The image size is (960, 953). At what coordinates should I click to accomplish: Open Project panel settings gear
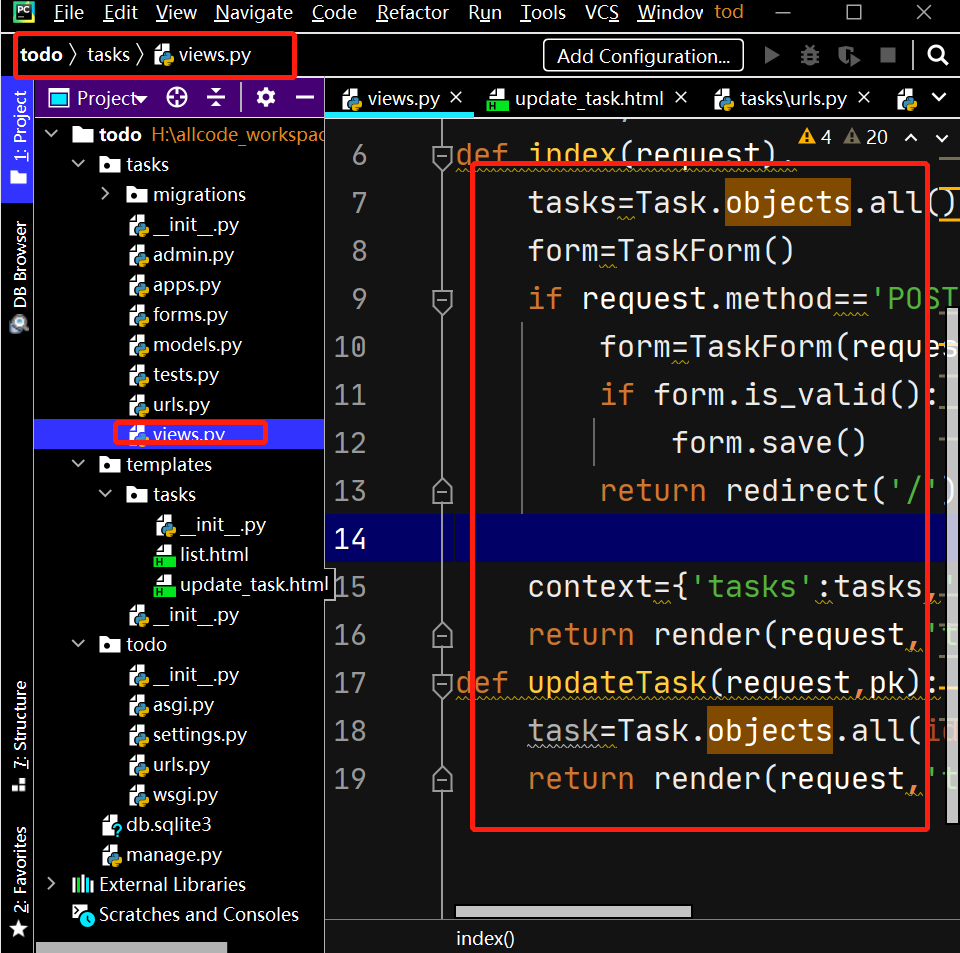click(x=265, y=97)
